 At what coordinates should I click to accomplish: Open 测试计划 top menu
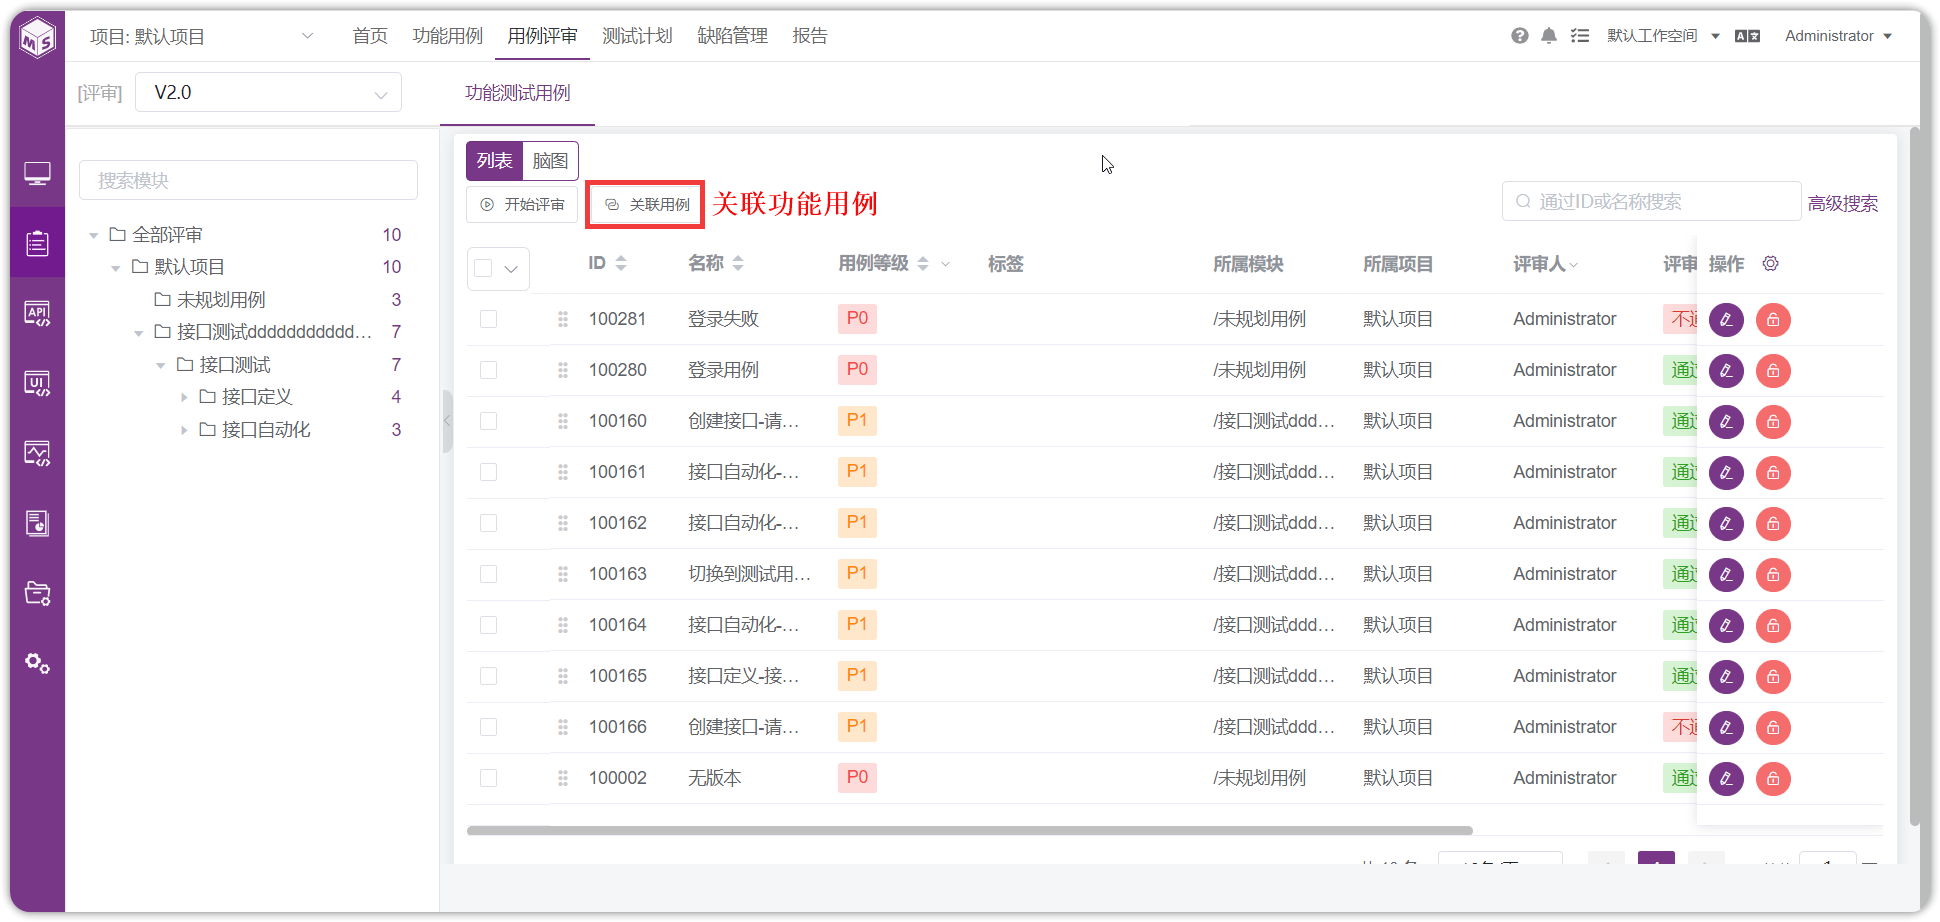pyautogui.click(x=637, y=36)
